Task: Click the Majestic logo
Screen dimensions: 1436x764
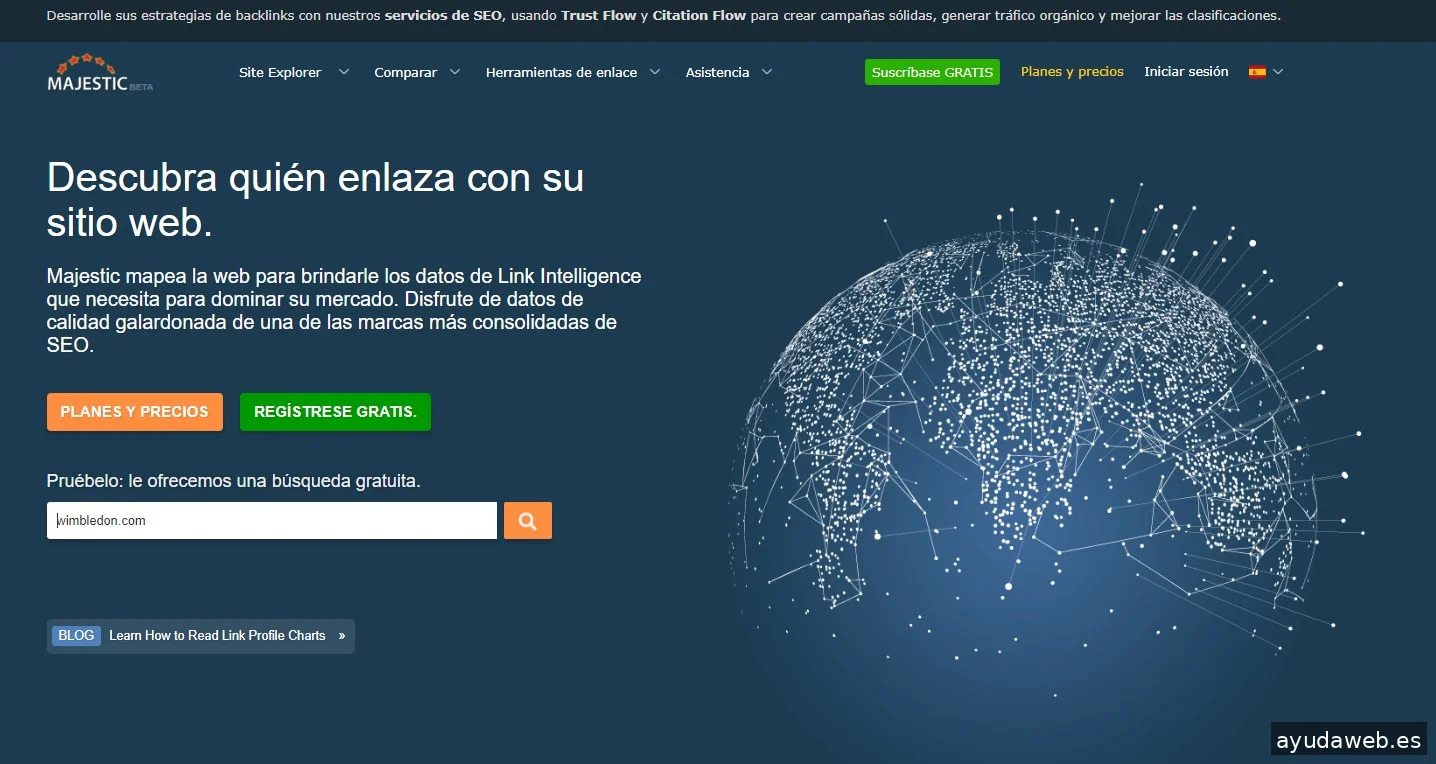Action: [99, 73]
